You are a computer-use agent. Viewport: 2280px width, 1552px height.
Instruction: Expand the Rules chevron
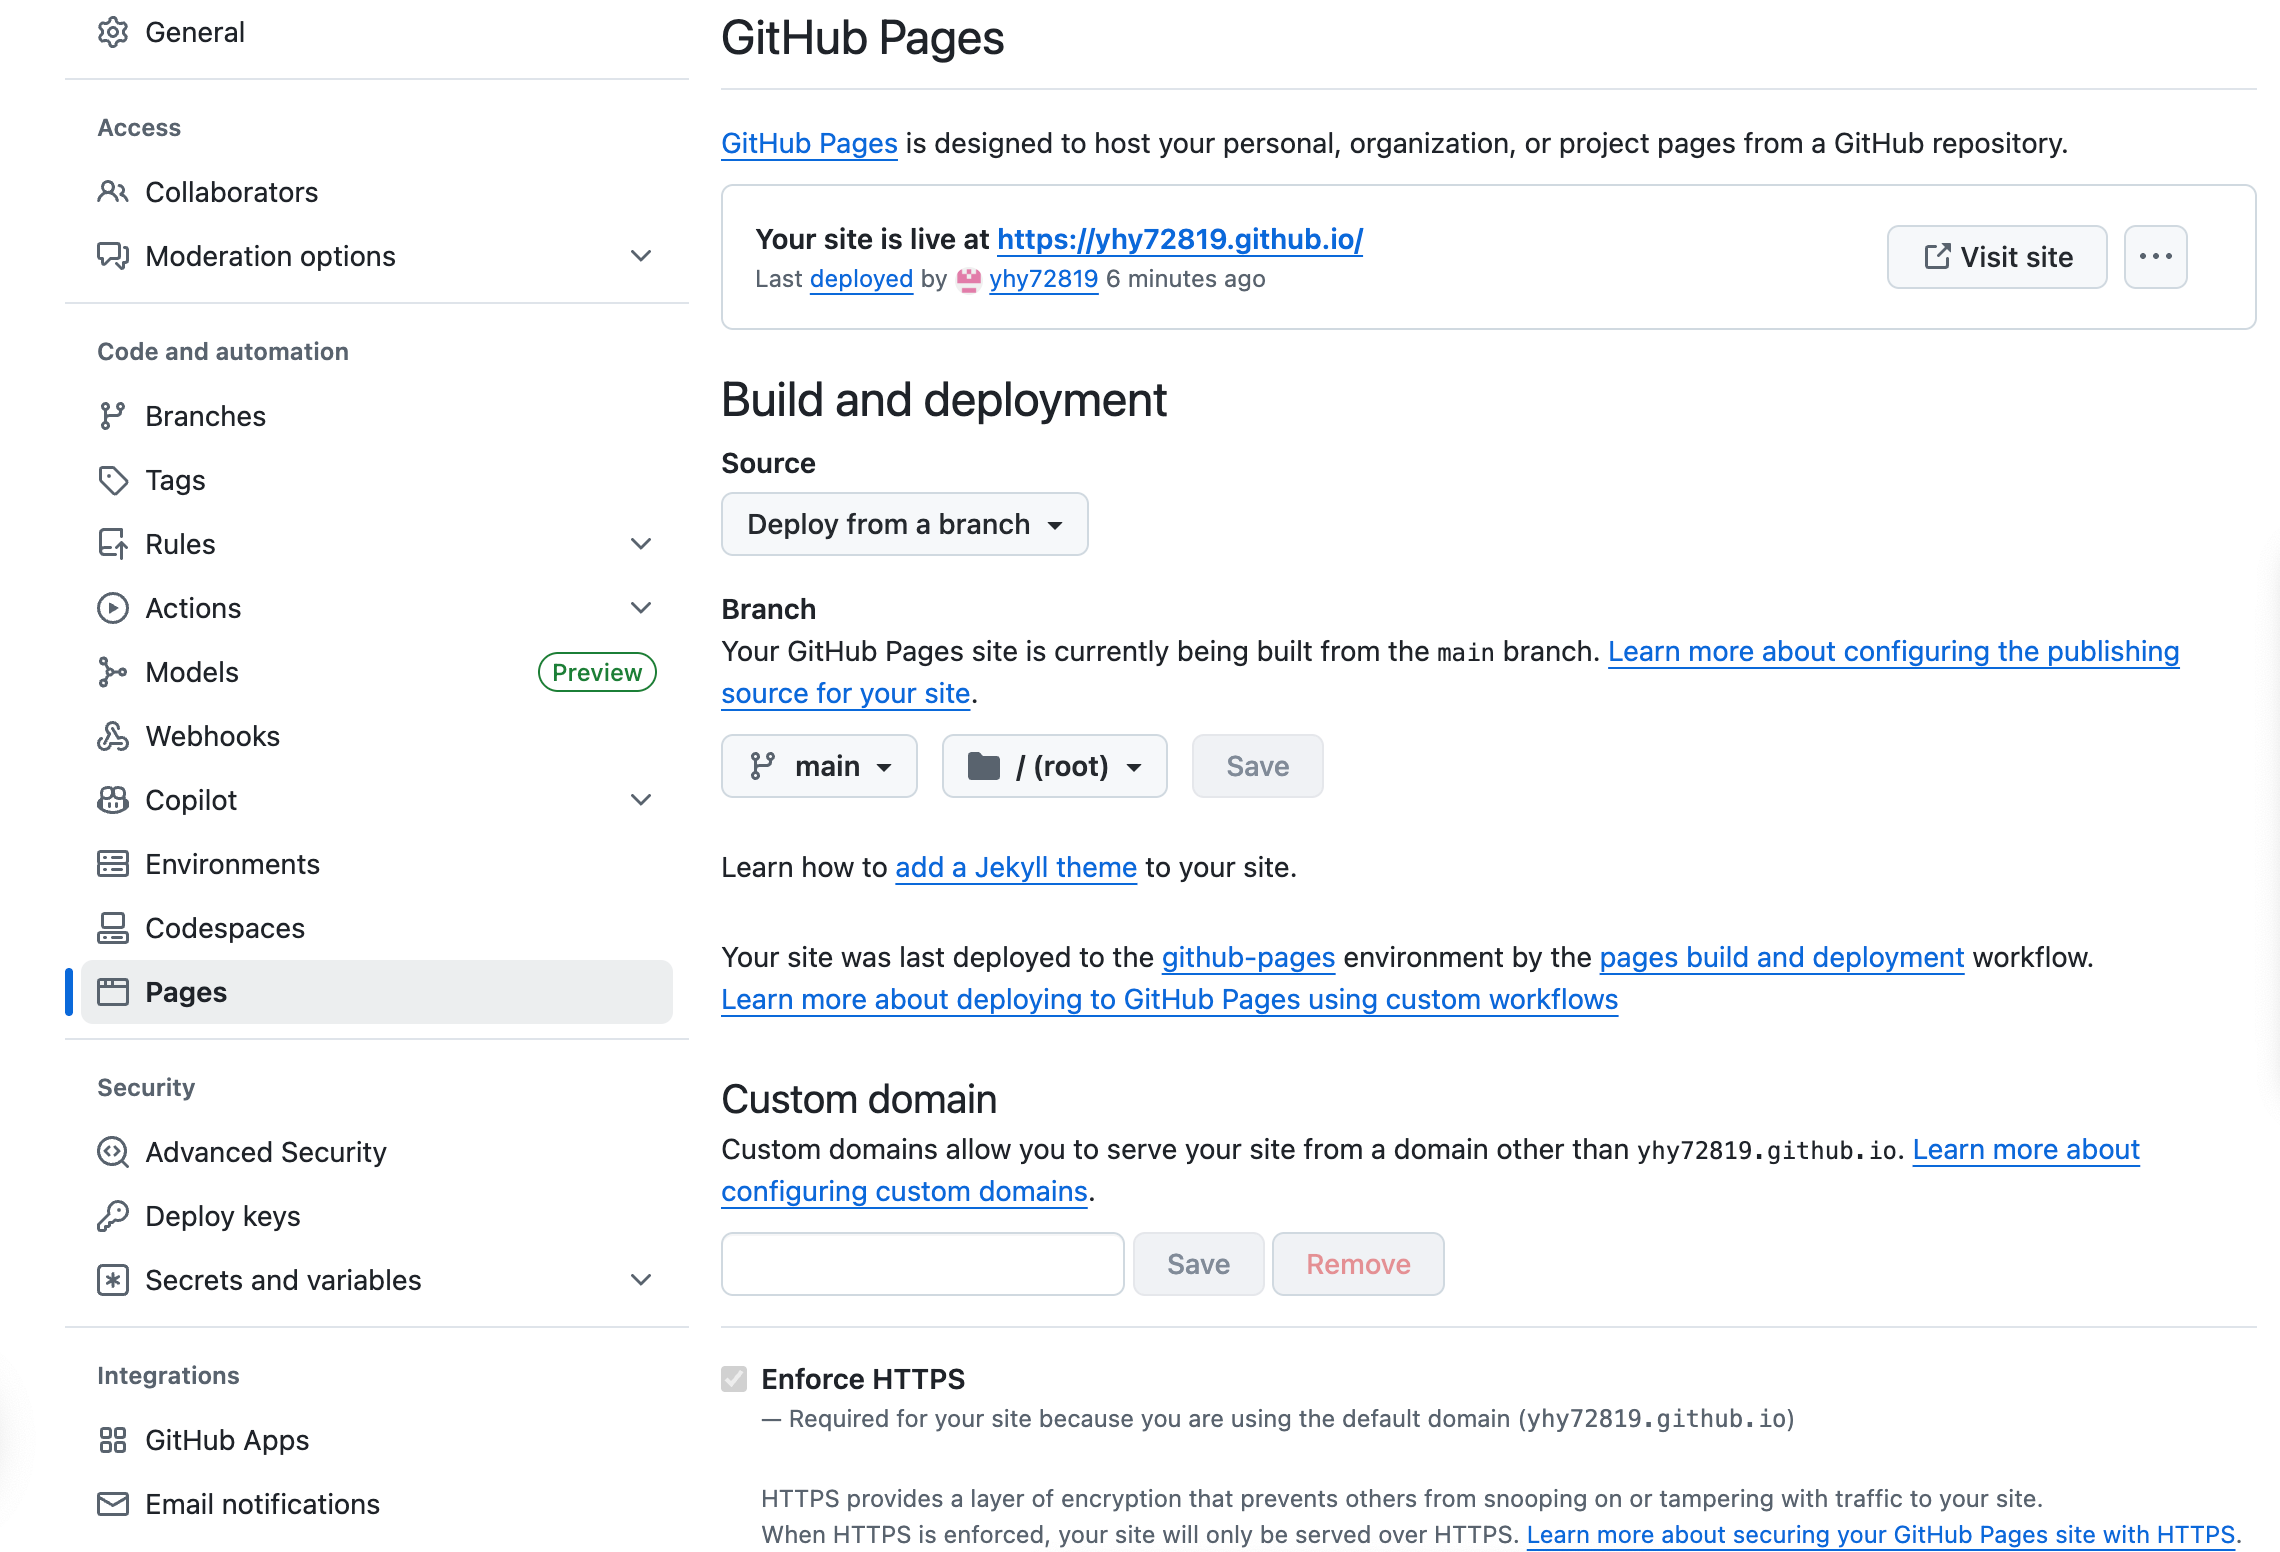(641, 544)
